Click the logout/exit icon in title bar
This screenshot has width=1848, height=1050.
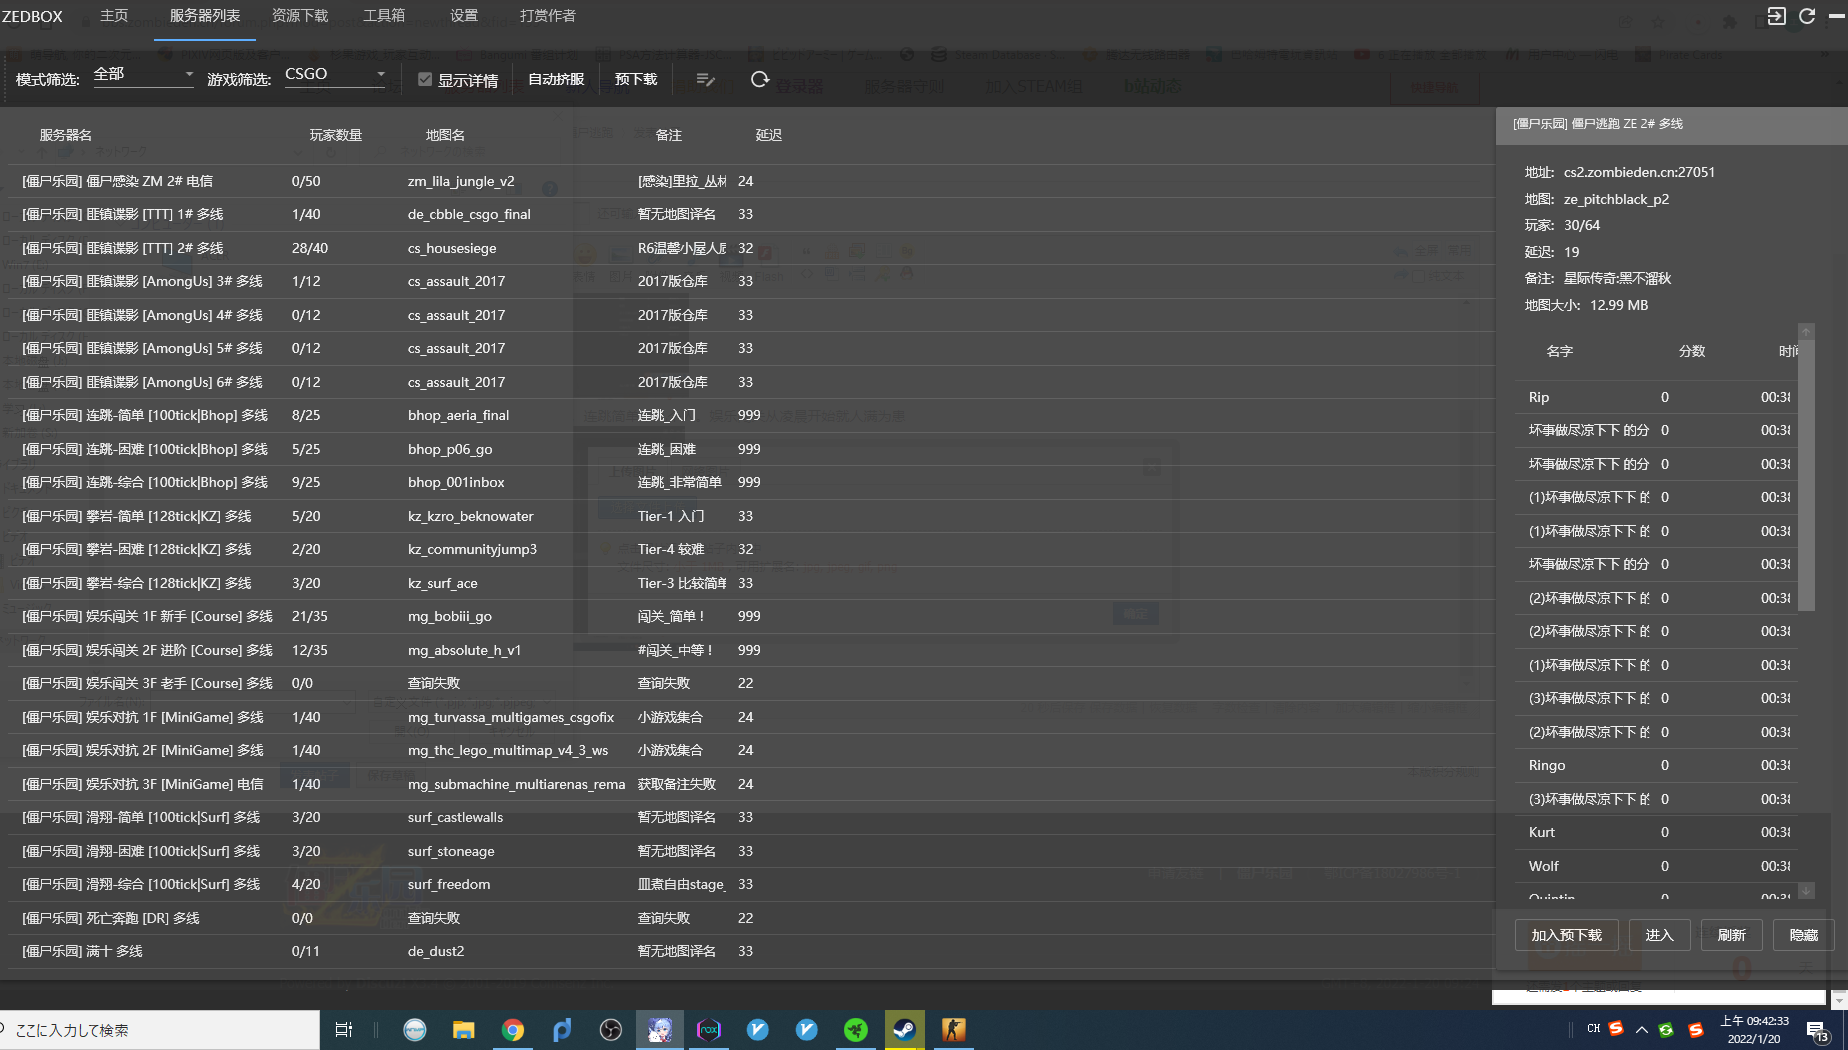(1777, 16)
